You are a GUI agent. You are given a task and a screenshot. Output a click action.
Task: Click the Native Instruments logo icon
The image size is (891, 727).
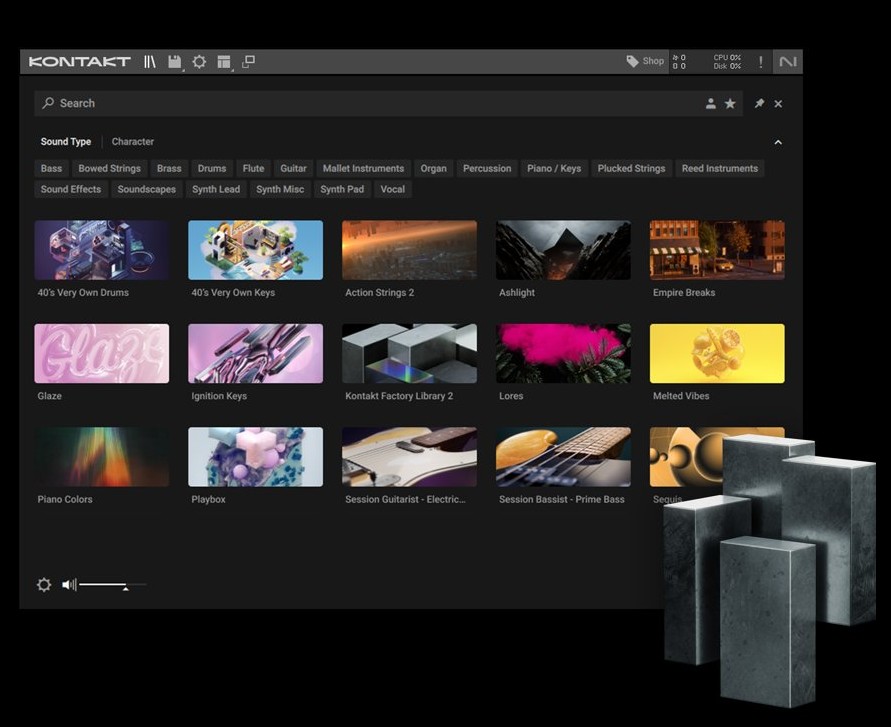788,62
